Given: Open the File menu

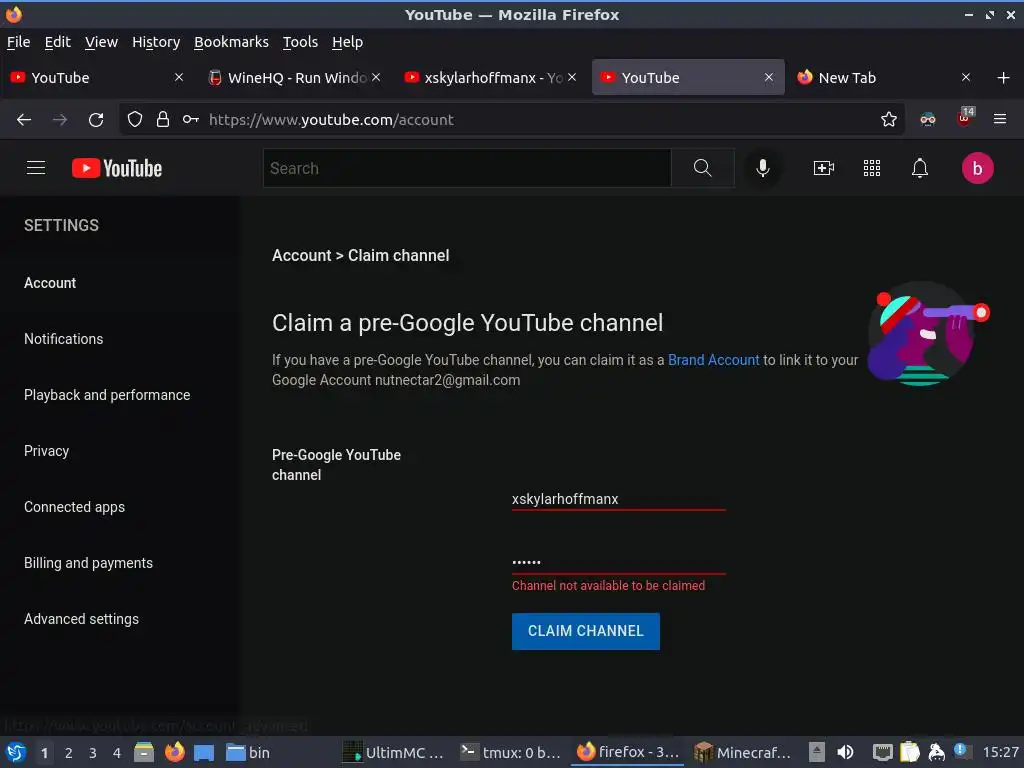Looking at the screenshot, I should click(18, 42).
